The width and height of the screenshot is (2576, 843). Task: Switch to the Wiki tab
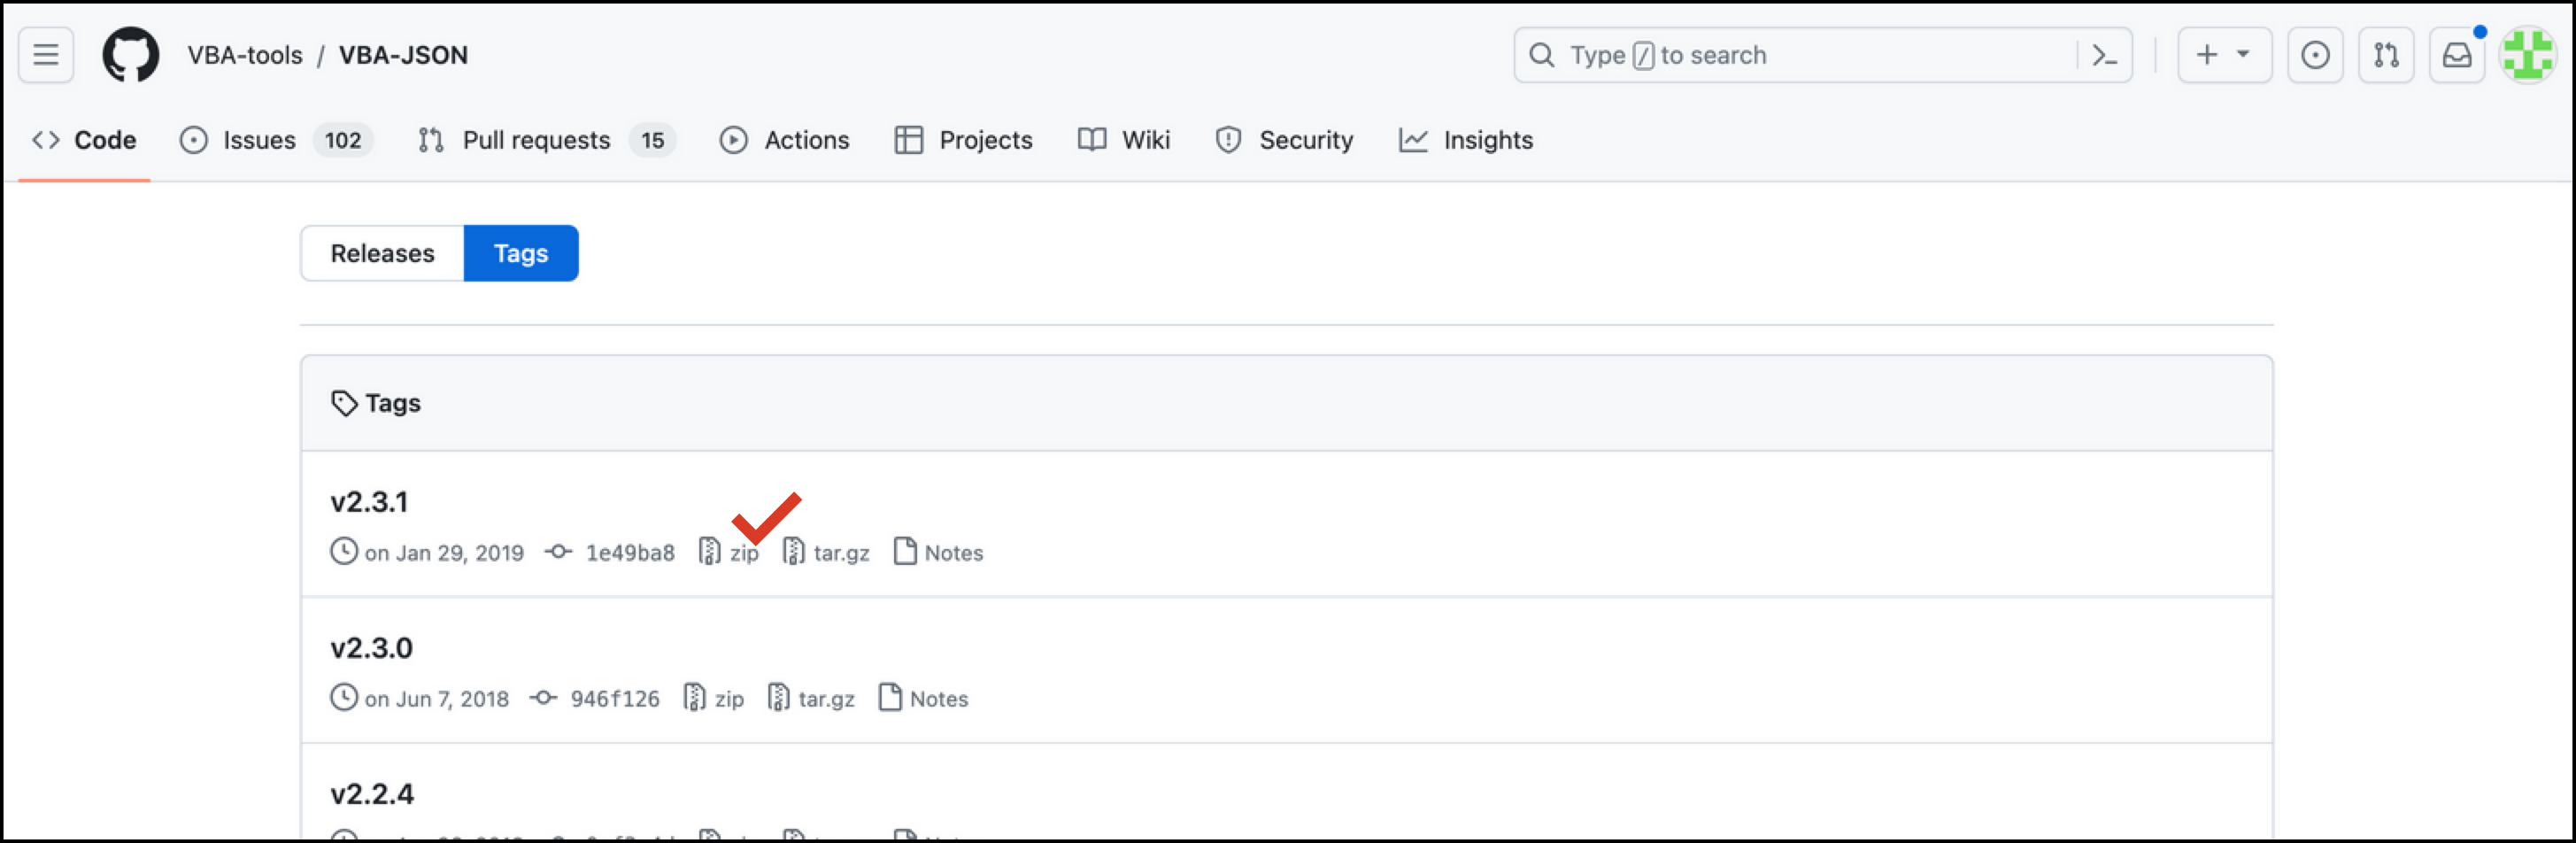coord(1123,140)
